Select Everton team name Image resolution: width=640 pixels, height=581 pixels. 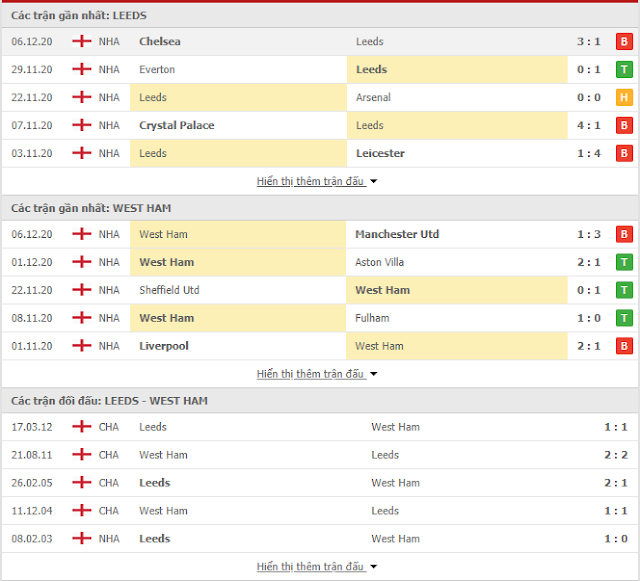[157, 69]
